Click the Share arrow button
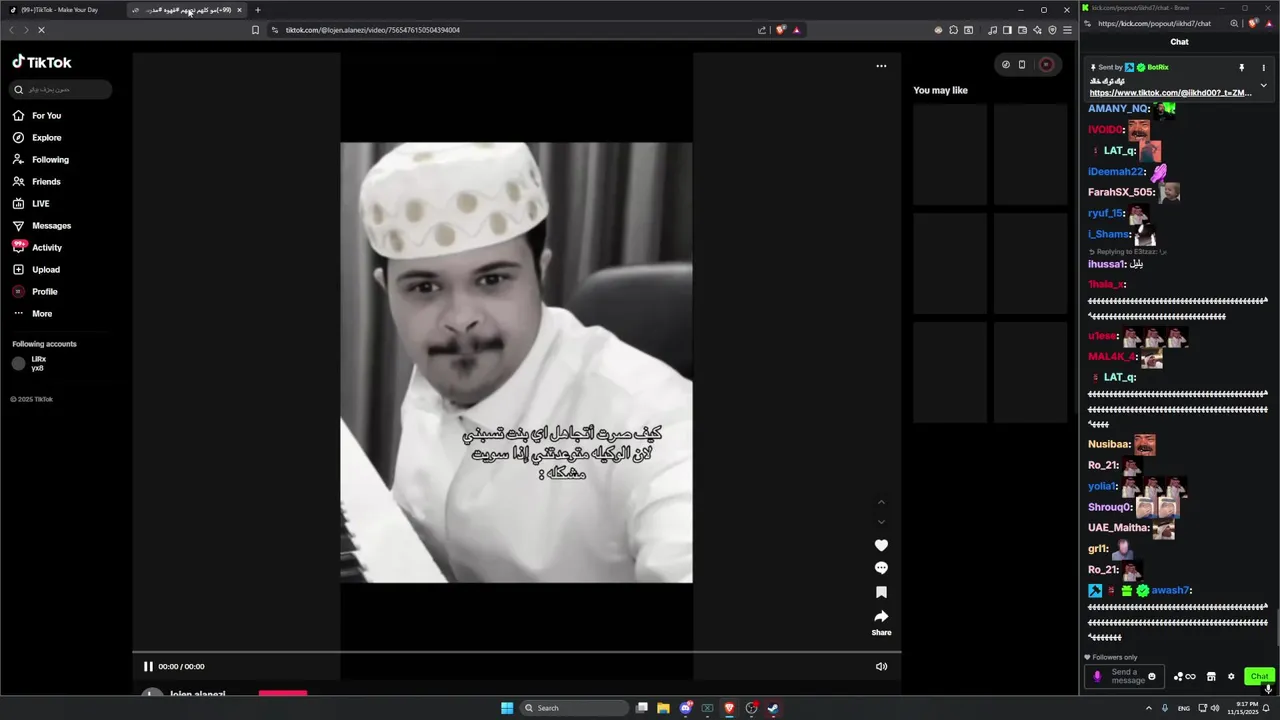This screenshot has width=1280, height=720. coord(881,616)
